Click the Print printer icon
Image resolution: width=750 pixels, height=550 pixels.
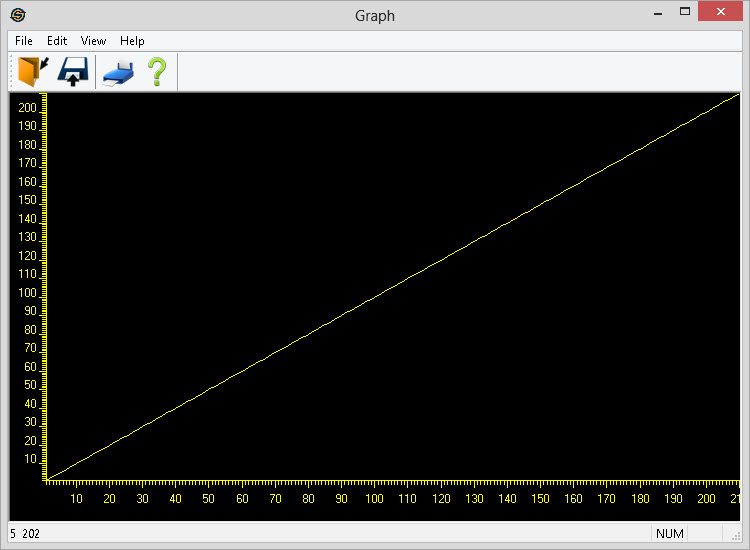[x=118, y=72]
